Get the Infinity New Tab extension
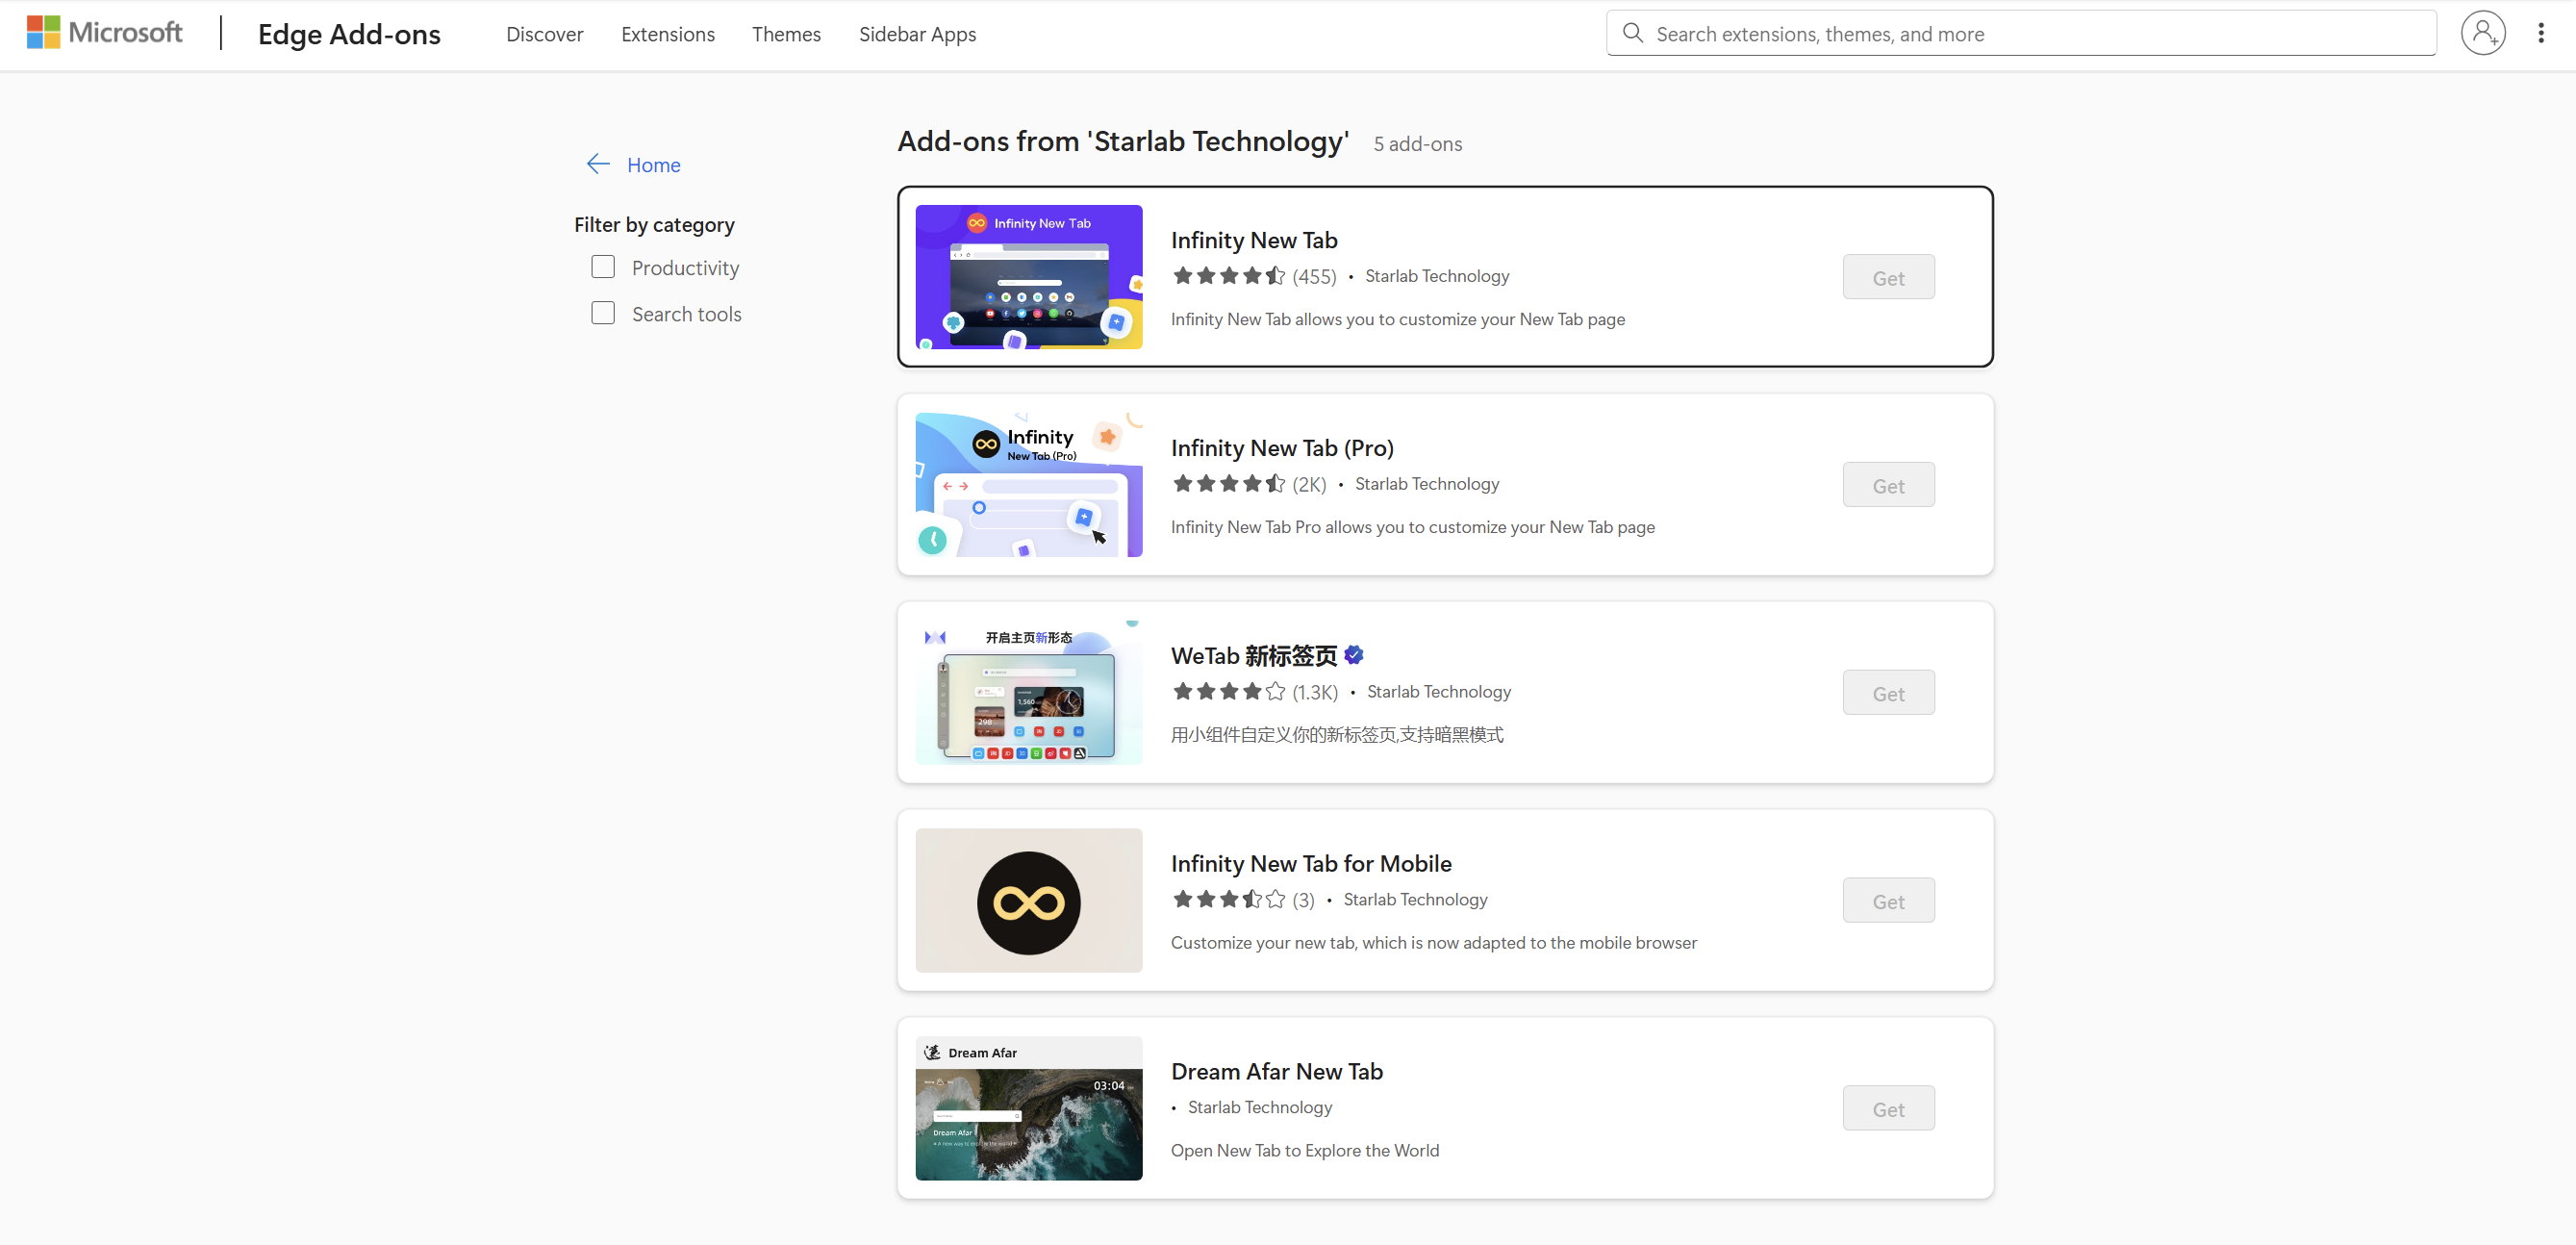The height and width of the screenshot is (1245, 2576). click(x=1888, y=277)
